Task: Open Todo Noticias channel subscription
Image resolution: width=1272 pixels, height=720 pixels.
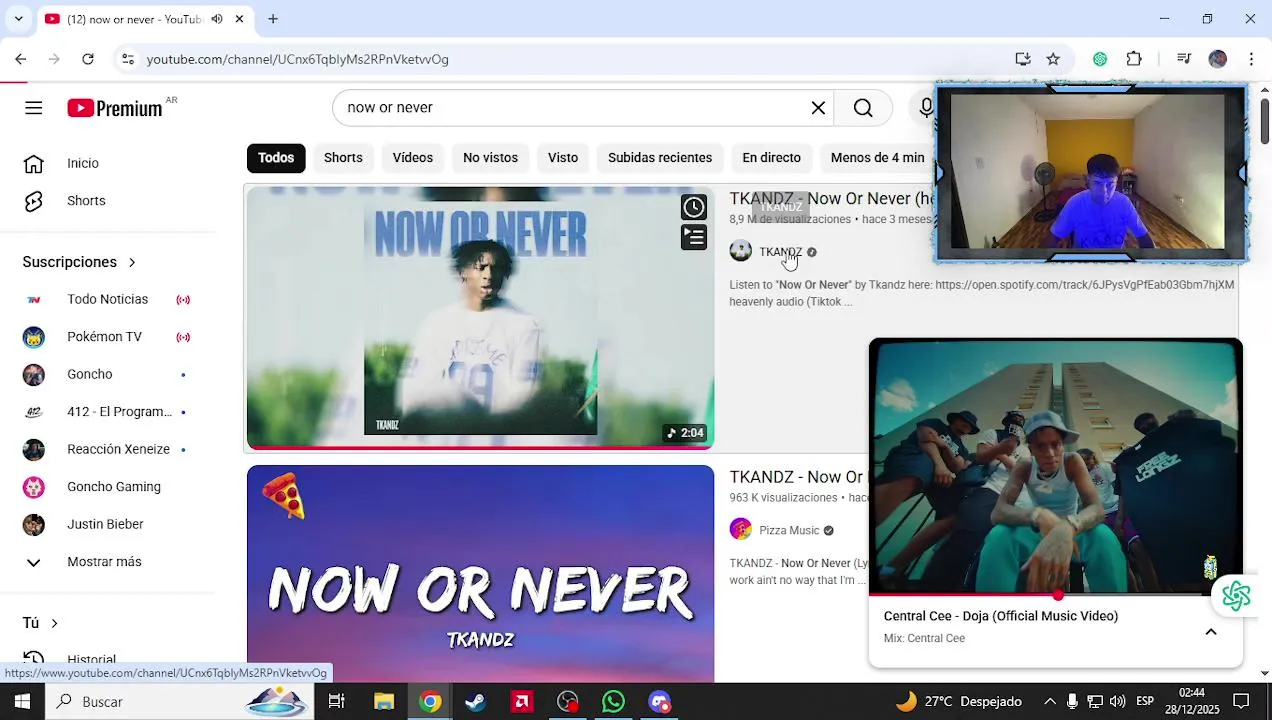Action: click(x=108, y=299)
